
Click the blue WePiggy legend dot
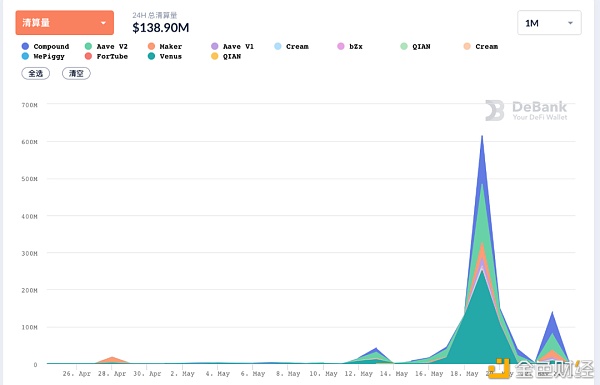click(x=25, y=56)
